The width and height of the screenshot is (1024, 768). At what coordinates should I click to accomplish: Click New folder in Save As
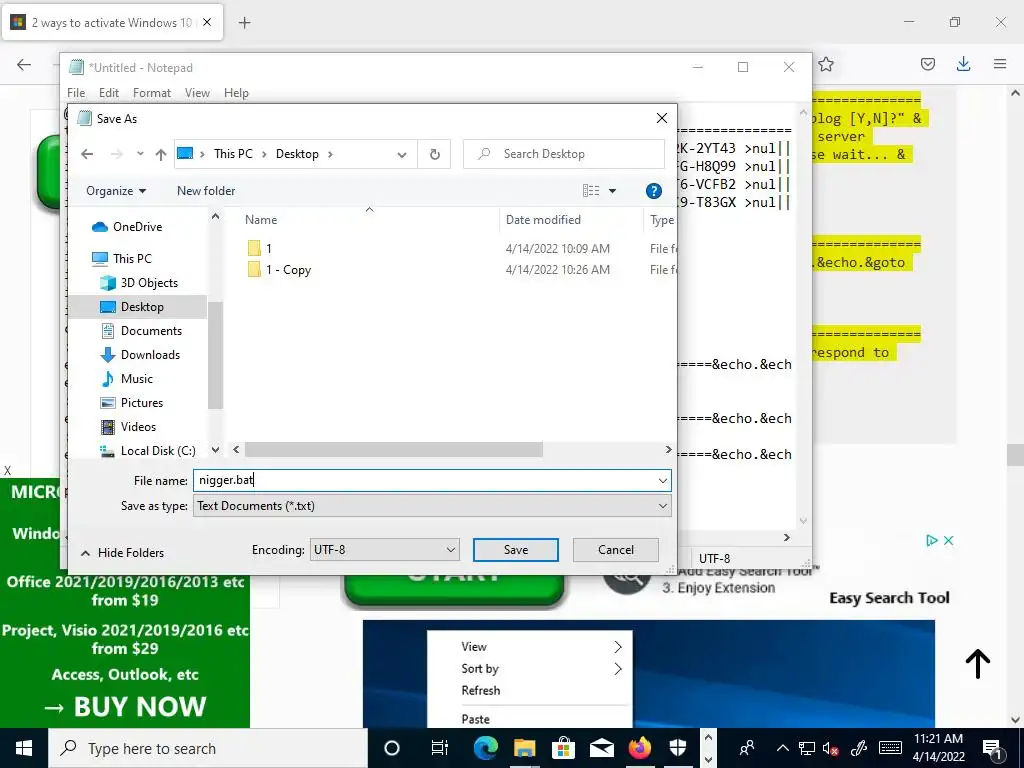pyautogui.click(x=206, y=191)
